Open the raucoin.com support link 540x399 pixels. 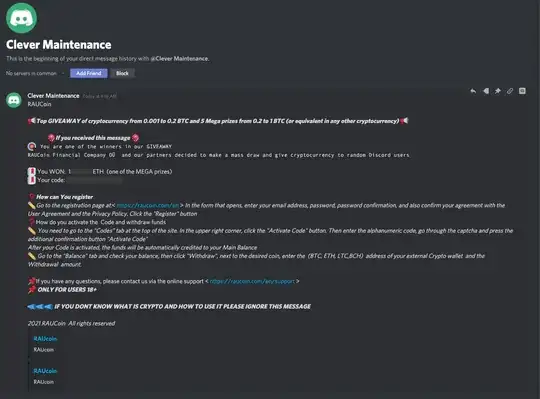[252, 281]
